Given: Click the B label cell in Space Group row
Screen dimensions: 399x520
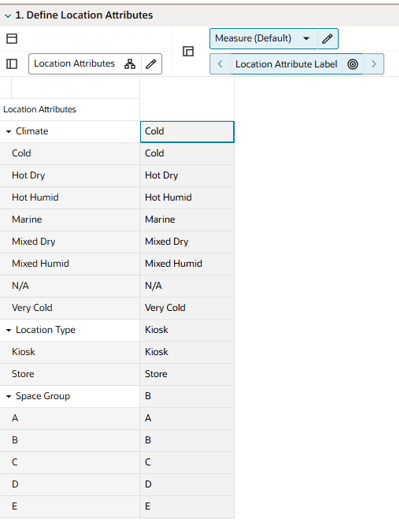Looking at the screenshot, I should coord(187,396).
